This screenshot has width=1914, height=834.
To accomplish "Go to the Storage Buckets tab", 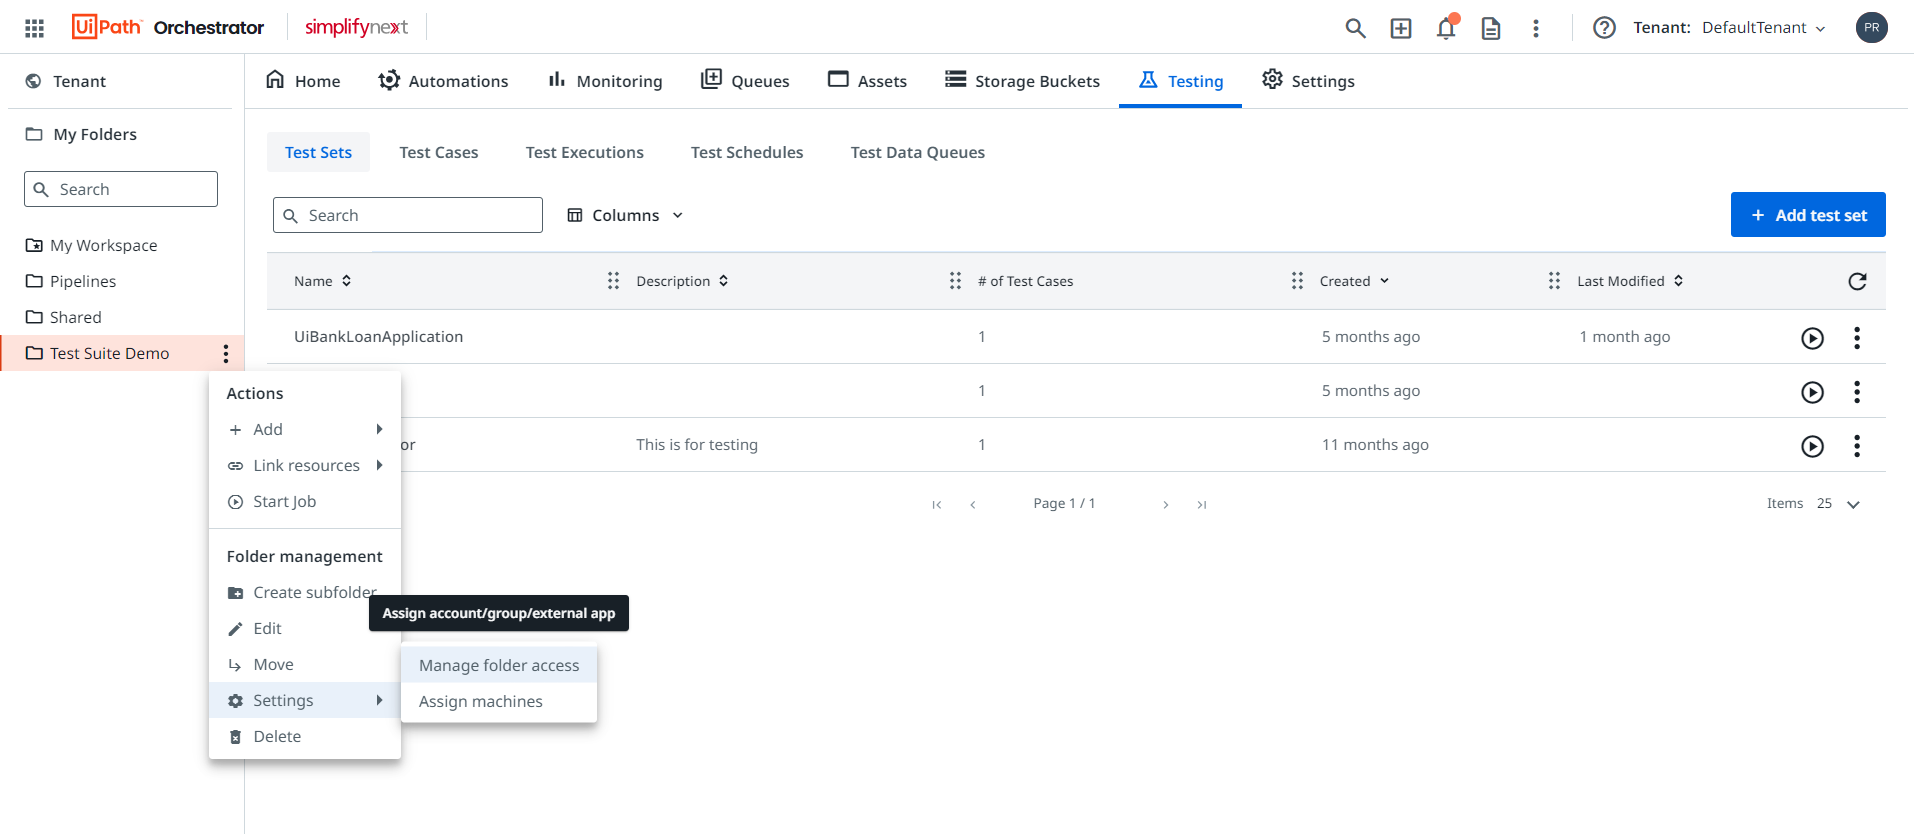I will [x=1022, y=81].
